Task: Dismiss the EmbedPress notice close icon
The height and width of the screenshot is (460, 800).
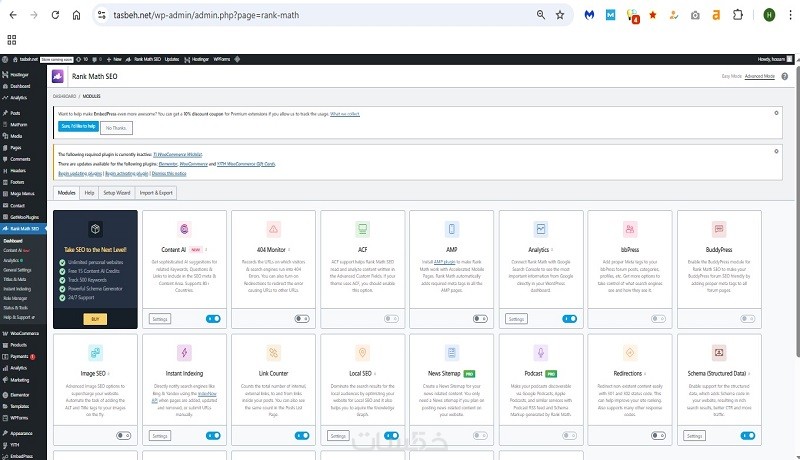Action: [777, 113]
